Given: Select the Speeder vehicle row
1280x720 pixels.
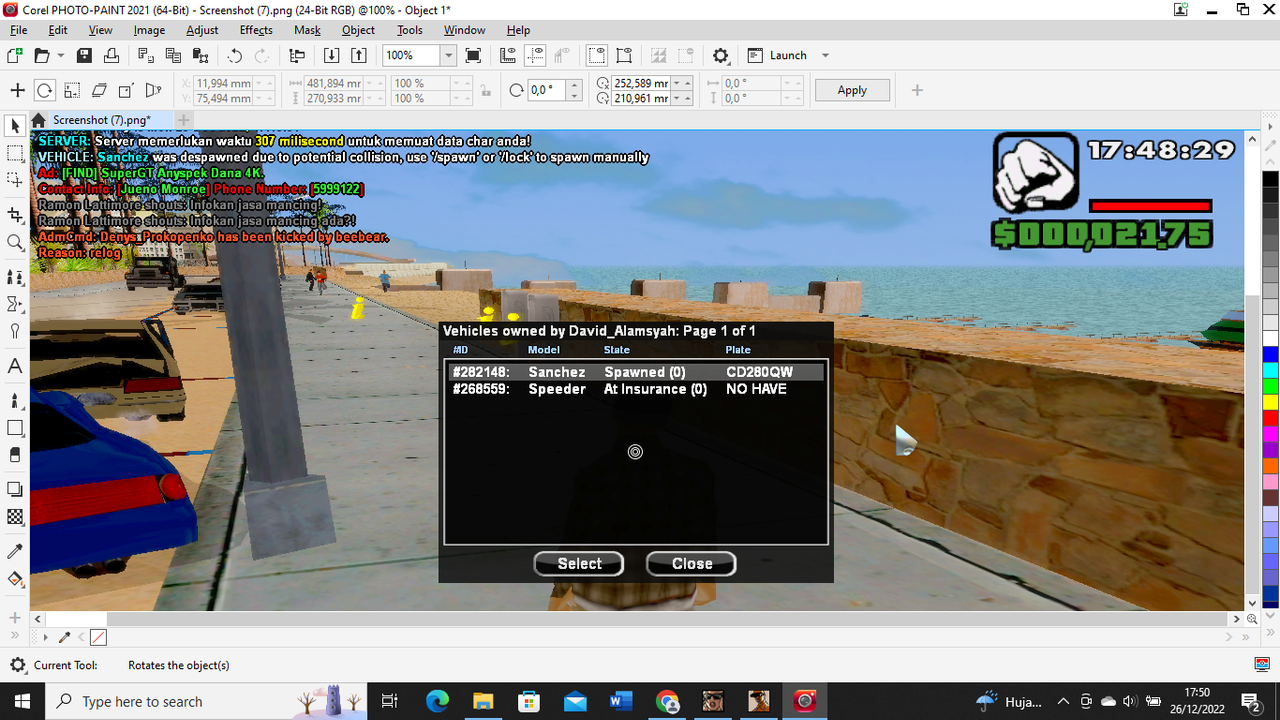Looking at the screenshot, I should 635,389.
